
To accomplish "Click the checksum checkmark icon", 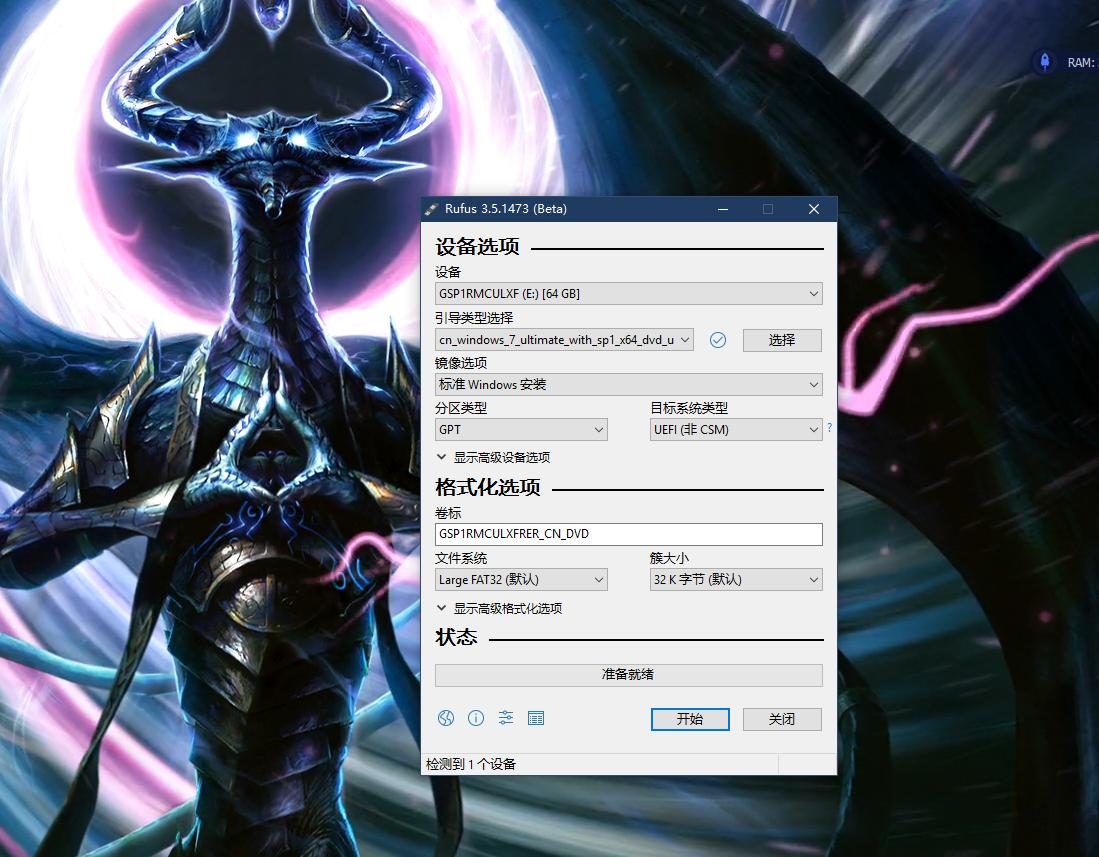I will (x=718, y=340).
